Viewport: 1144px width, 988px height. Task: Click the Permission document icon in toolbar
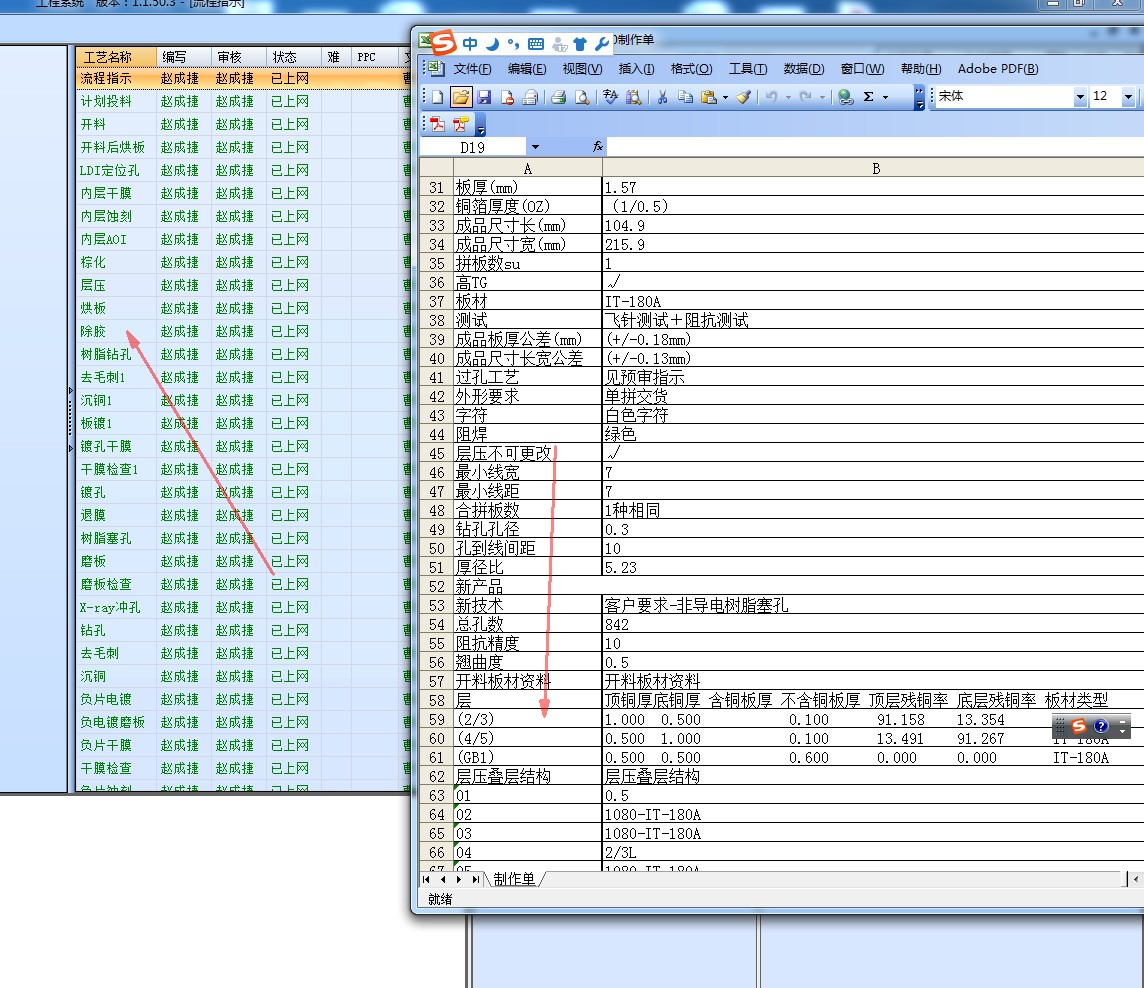click(507, 96)
